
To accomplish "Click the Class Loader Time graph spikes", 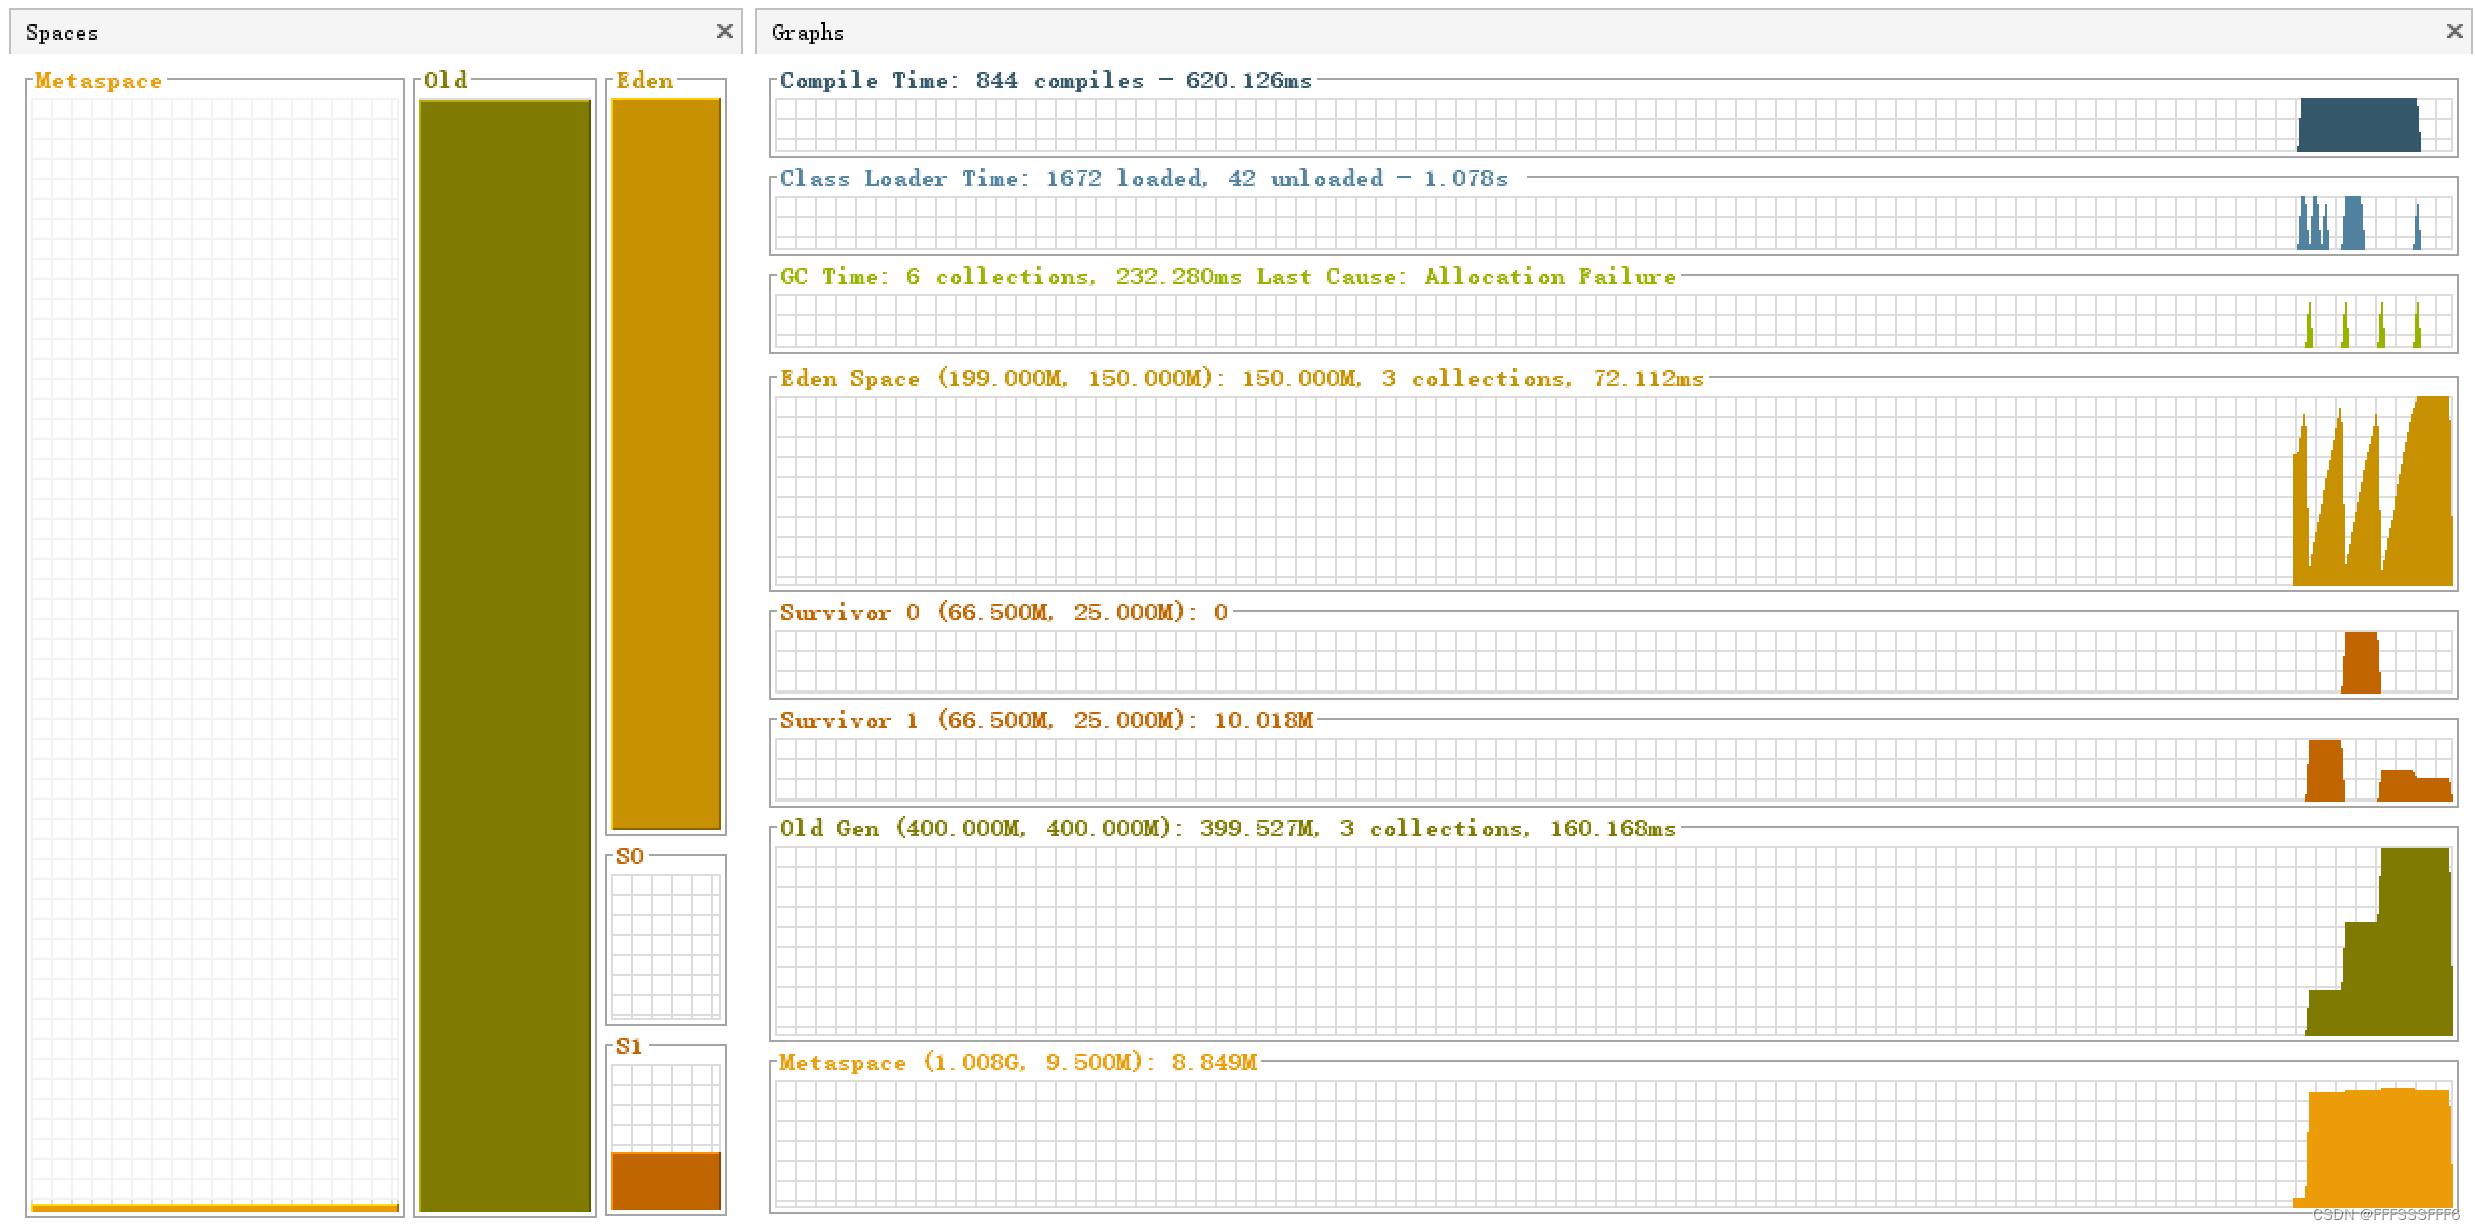I will [2352, 224].
